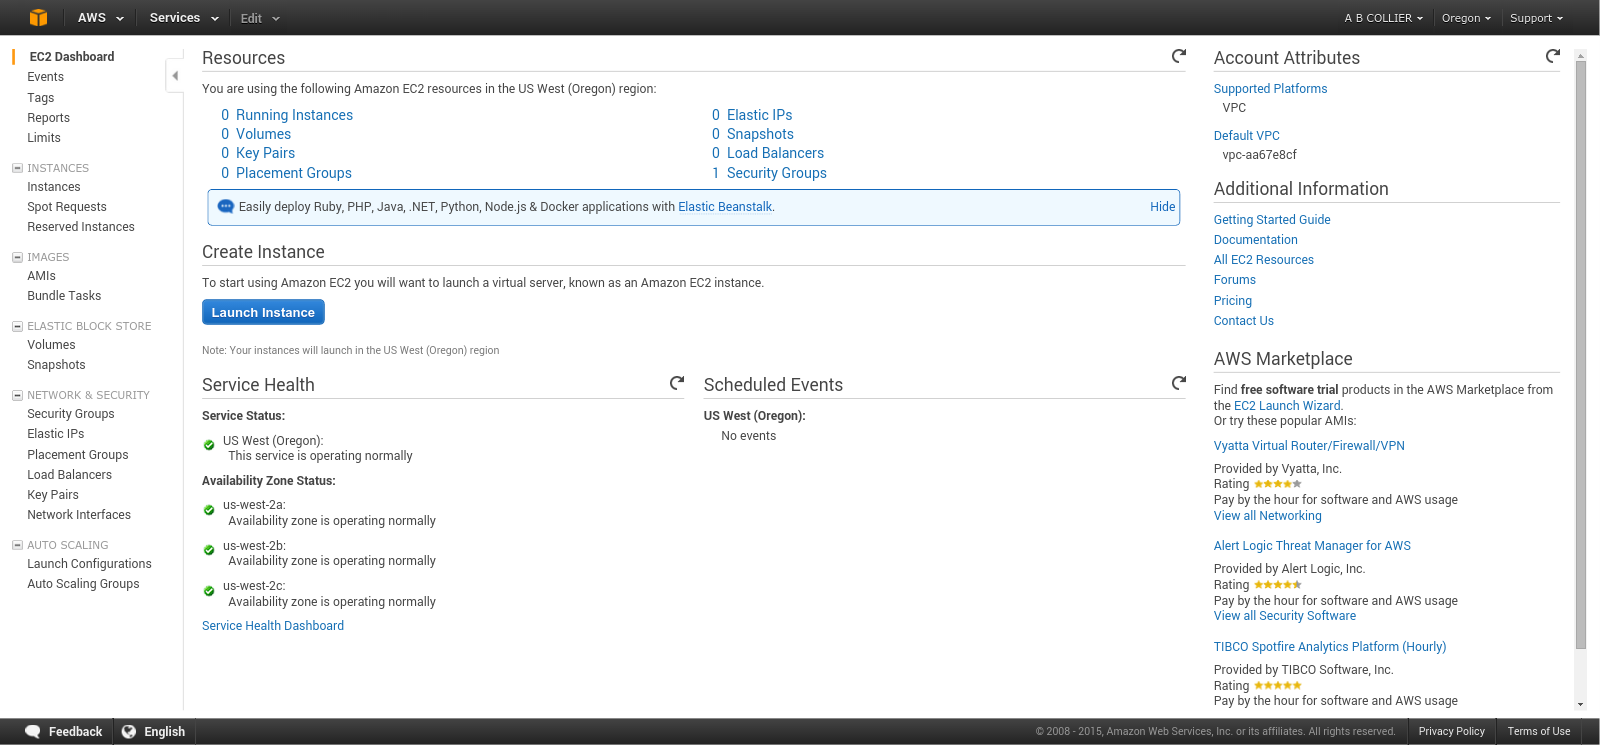Refresh the Account Attributes panel

pos(1552,56)
